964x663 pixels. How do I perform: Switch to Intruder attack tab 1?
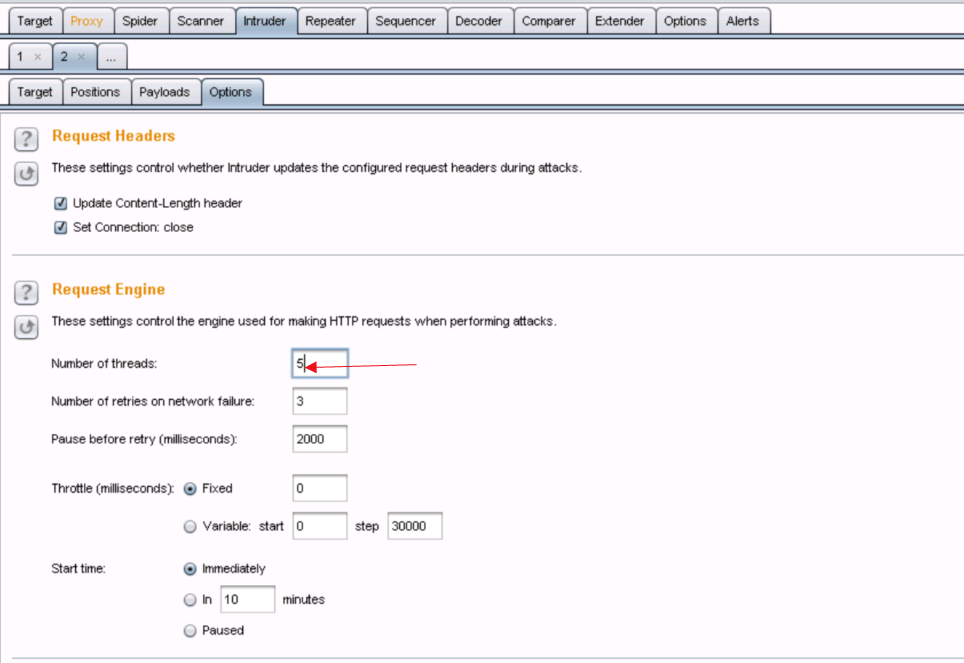[20, 57]
